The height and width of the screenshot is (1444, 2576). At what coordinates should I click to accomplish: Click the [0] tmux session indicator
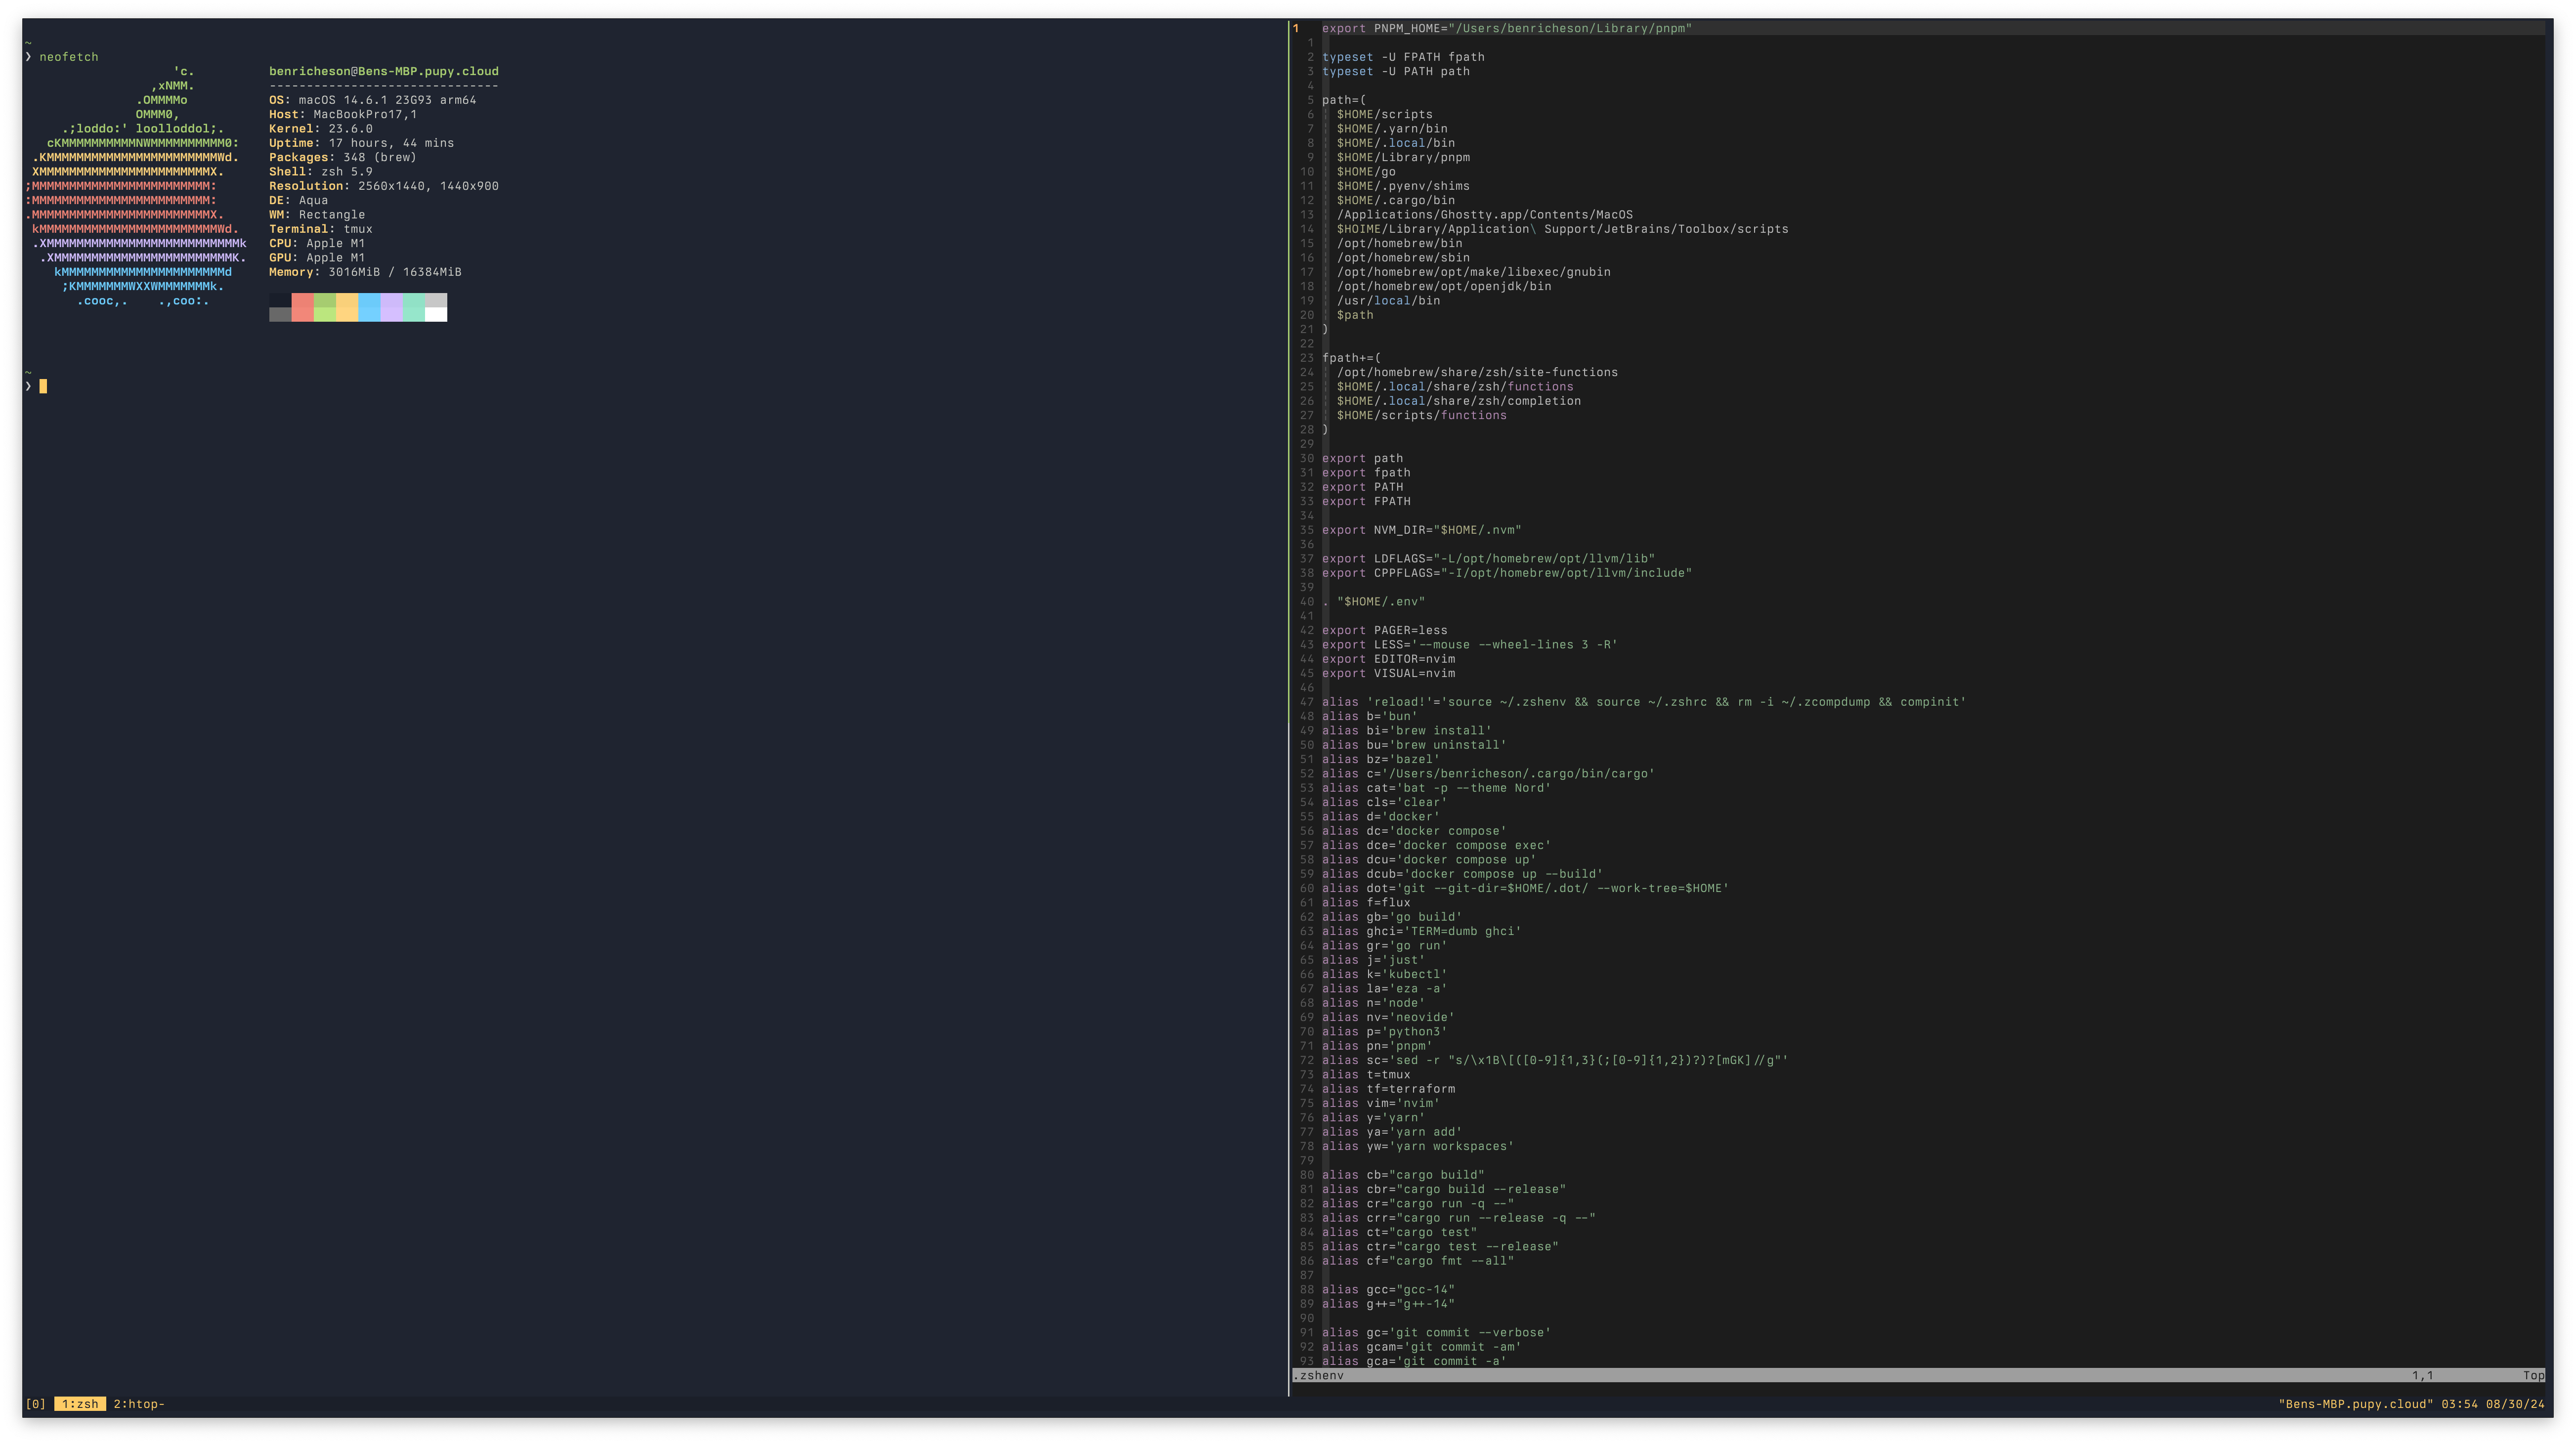tap(35, 1404)
